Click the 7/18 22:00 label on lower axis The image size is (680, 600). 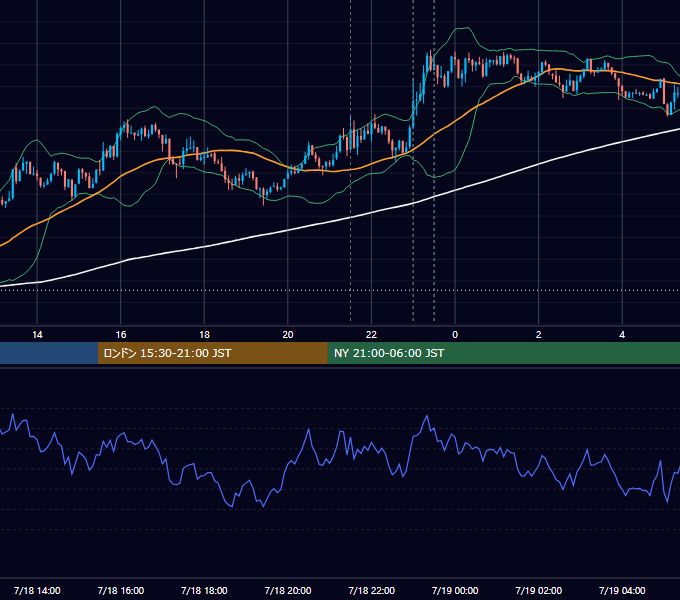tap(372, 590)
